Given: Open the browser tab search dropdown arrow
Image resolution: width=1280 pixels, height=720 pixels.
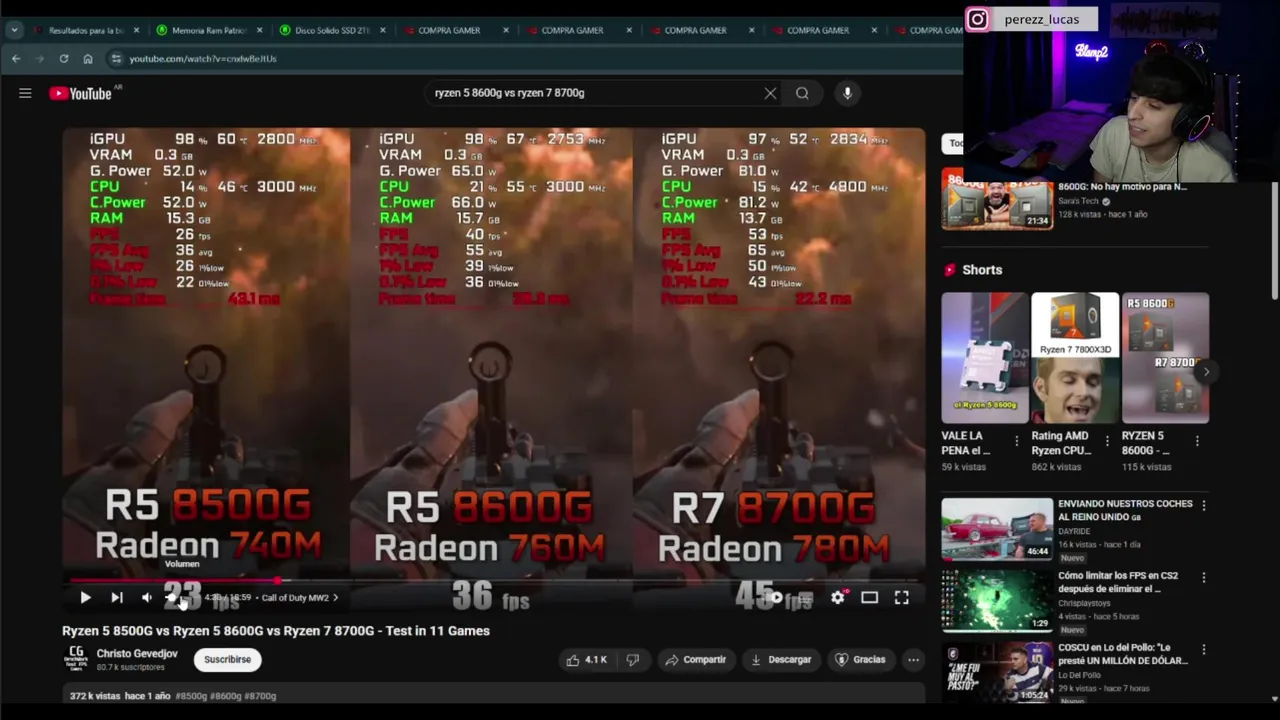Looking at the screenshot, I should point(14,30).
